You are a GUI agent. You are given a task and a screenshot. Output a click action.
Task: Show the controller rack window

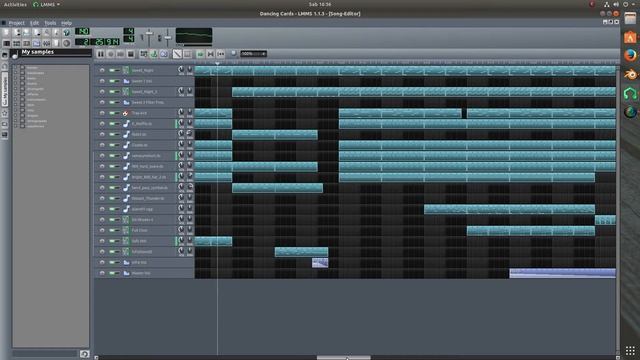[66, 43]
